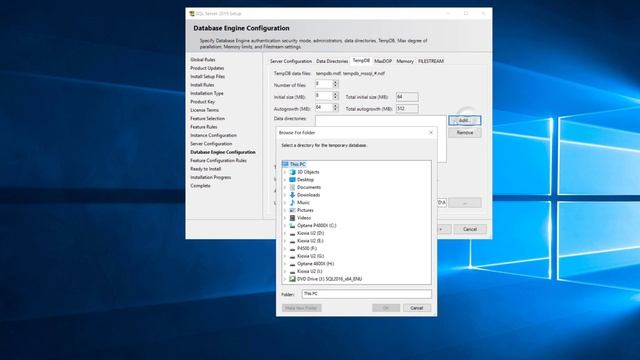Click the Autogrowth (MB) value box
This screenshot has width=640, height=360.
(x=324, y=108)
